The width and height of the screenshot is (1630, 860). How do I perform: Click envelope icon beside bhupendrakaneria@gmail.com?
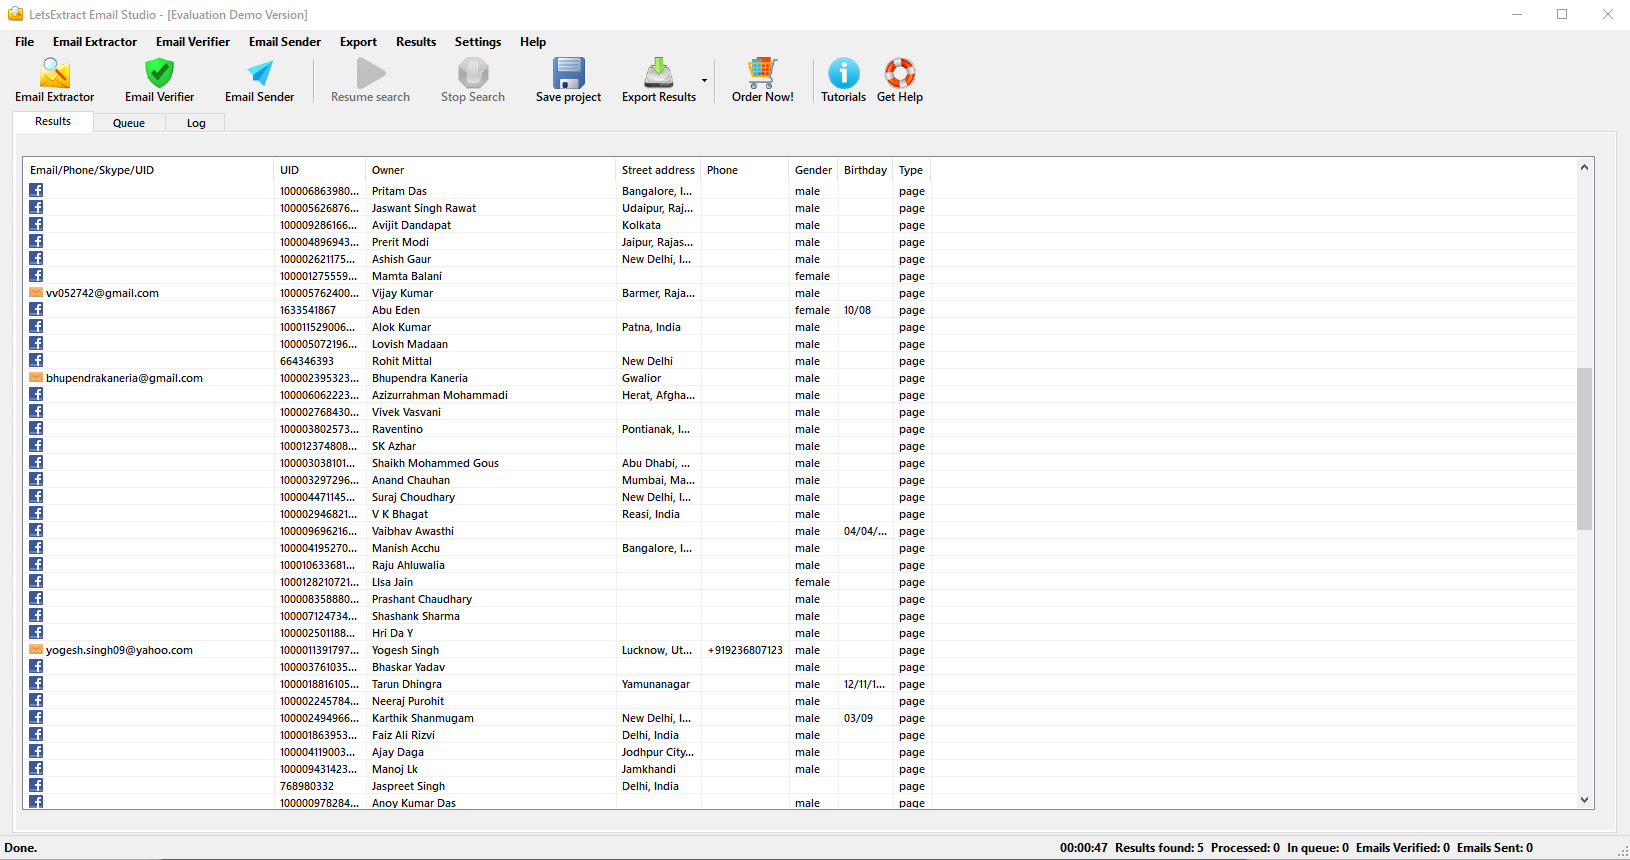point(36,378)
